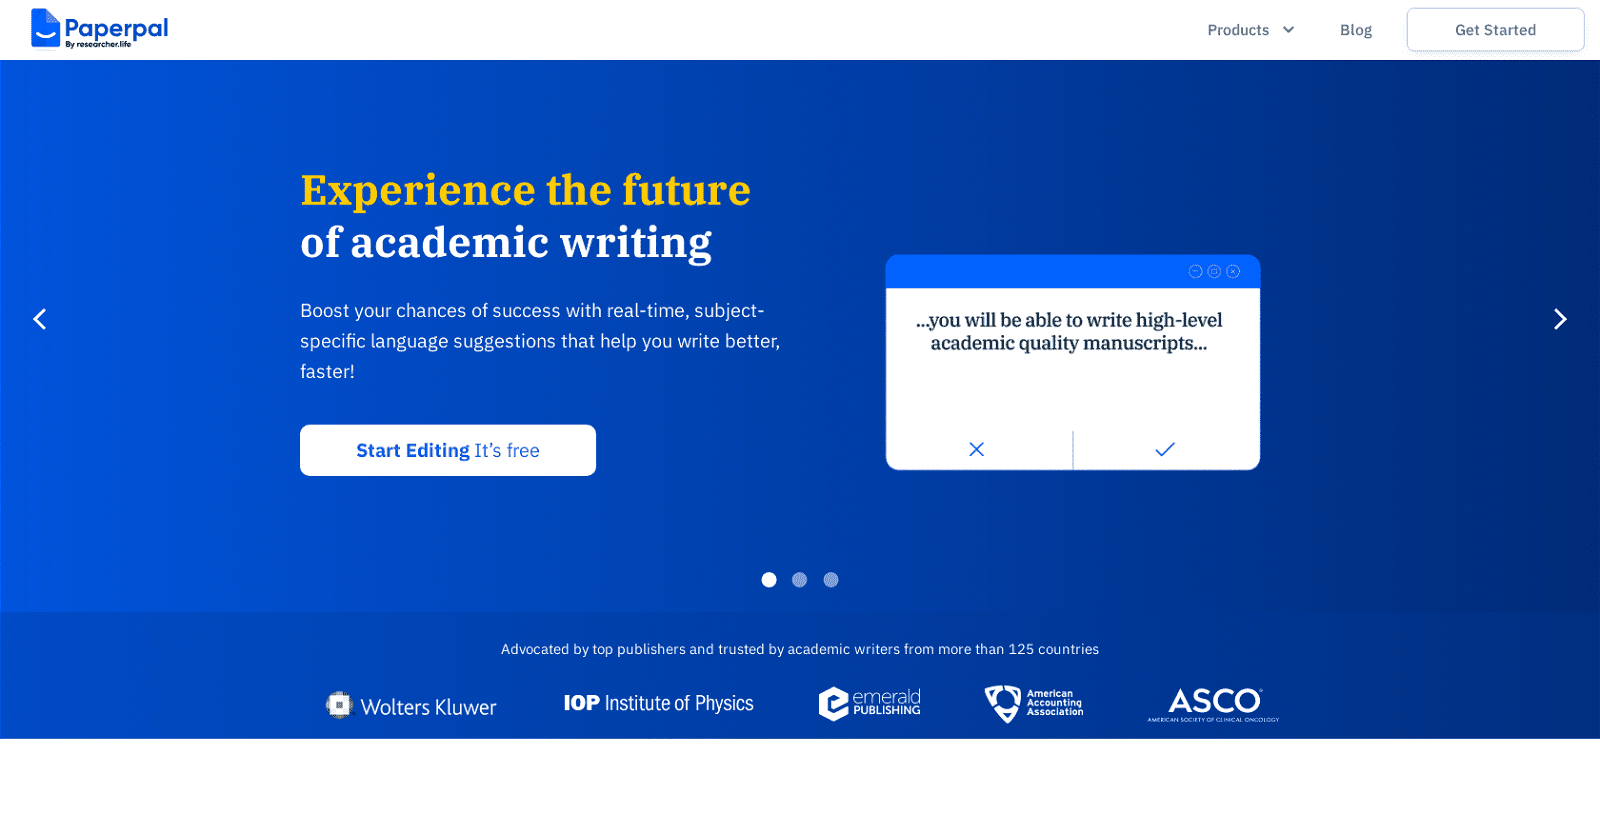Click the suggestion text in demo card
1600x834 pixels.
coord(1069,332)
